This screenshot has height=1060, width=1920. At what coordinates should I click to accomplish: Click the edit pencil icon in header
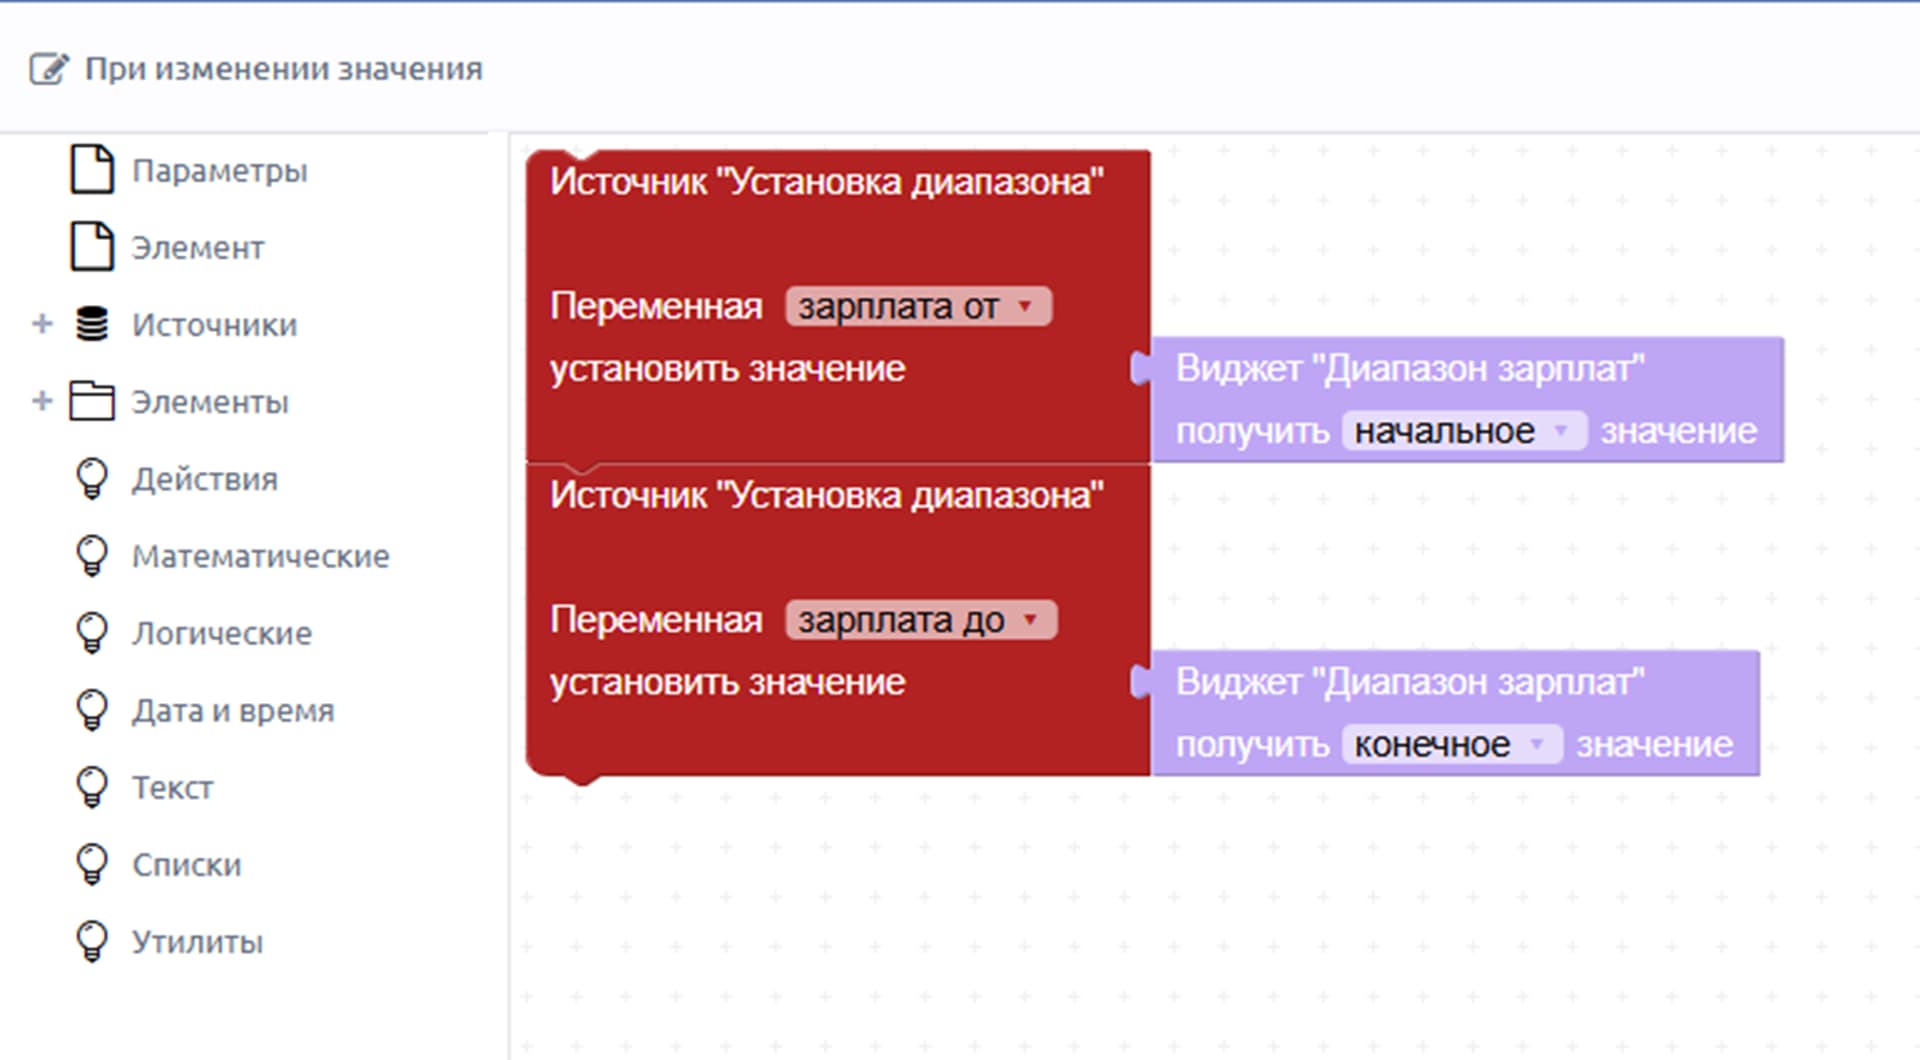49,69
